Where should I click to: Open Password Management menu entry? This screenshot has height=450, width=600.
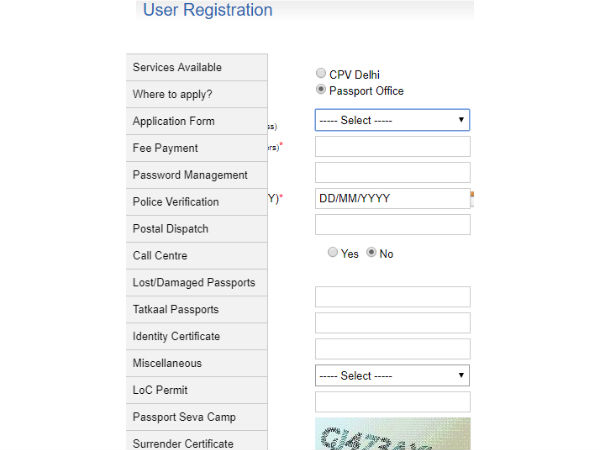coord(197,175)
